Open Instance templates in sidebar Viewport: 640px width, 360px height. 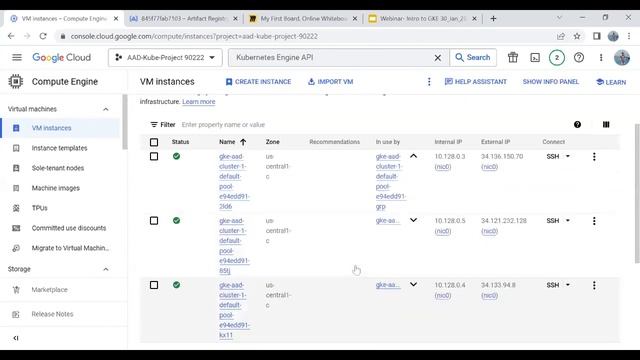click(x=60, y=148)
